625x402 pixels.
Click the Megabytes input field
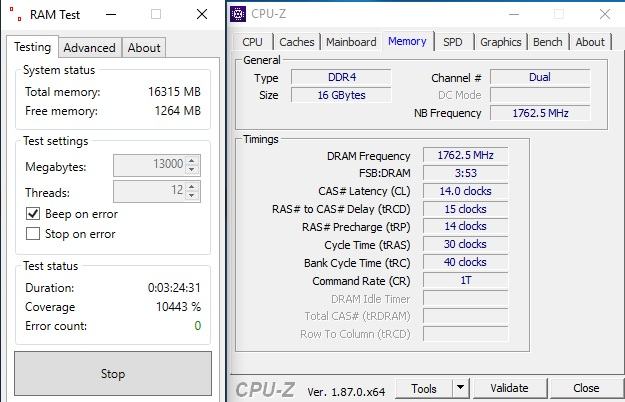coord(150,165)
